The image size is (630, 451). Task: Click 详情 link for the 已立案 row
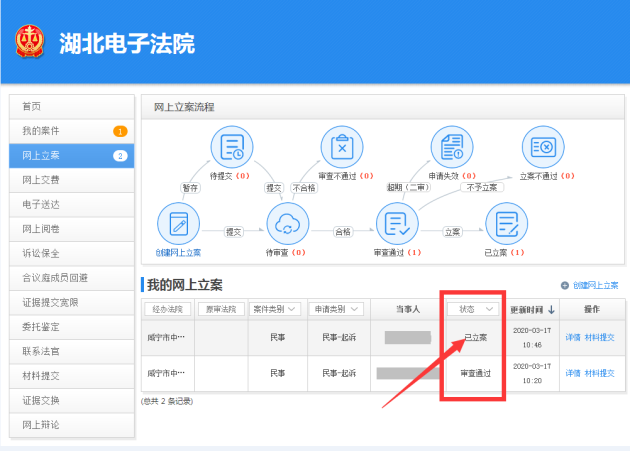point(573,337)
